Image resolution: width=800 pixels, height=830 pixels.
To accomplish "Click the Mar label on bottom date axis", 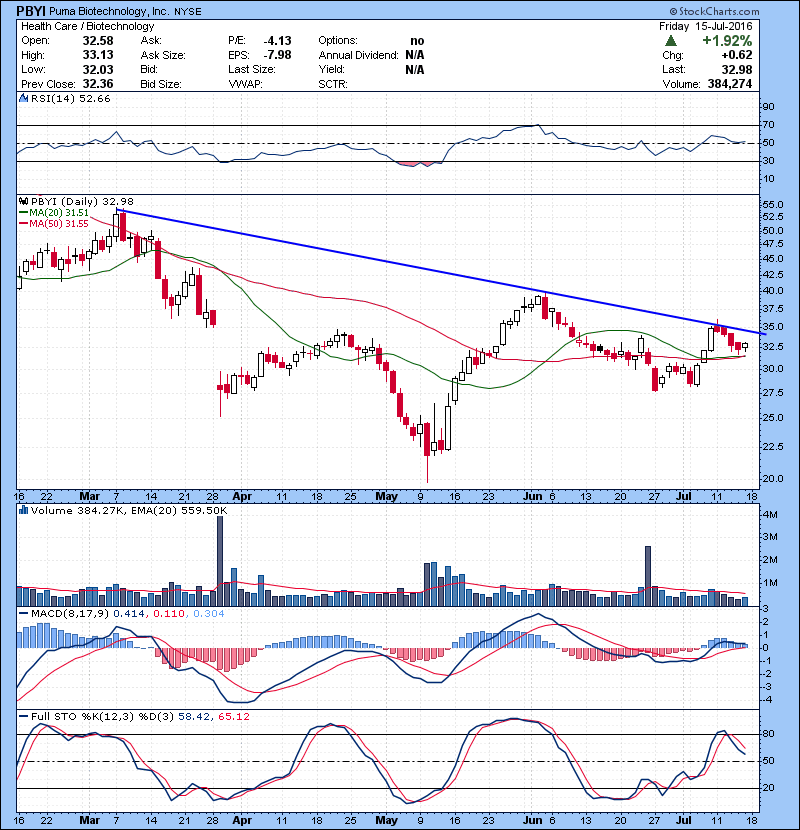I will point(89,820).
